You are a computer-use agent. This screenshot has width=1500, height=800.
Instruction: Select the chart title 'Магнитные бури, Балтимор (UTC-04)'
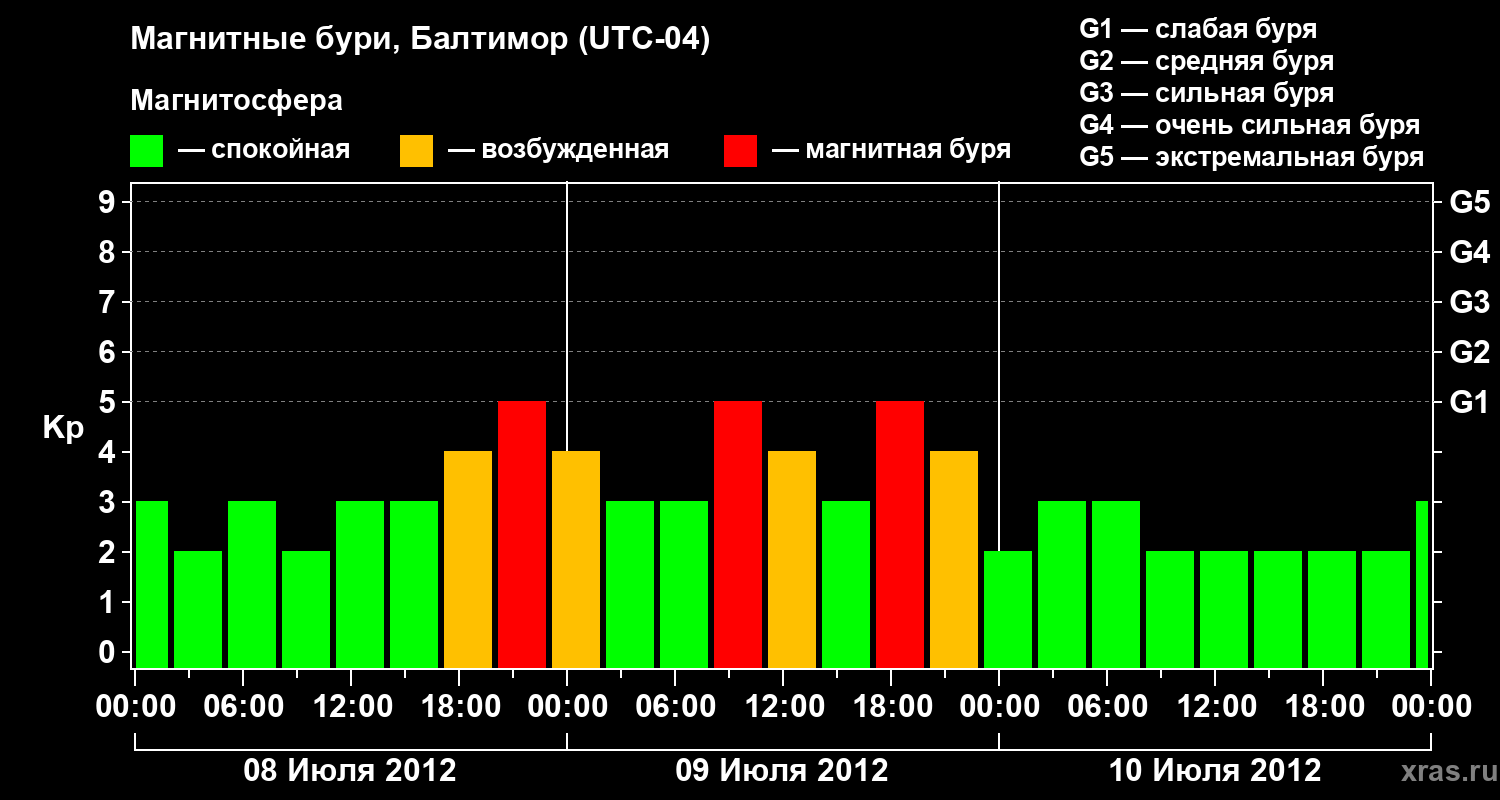[420, 41]
